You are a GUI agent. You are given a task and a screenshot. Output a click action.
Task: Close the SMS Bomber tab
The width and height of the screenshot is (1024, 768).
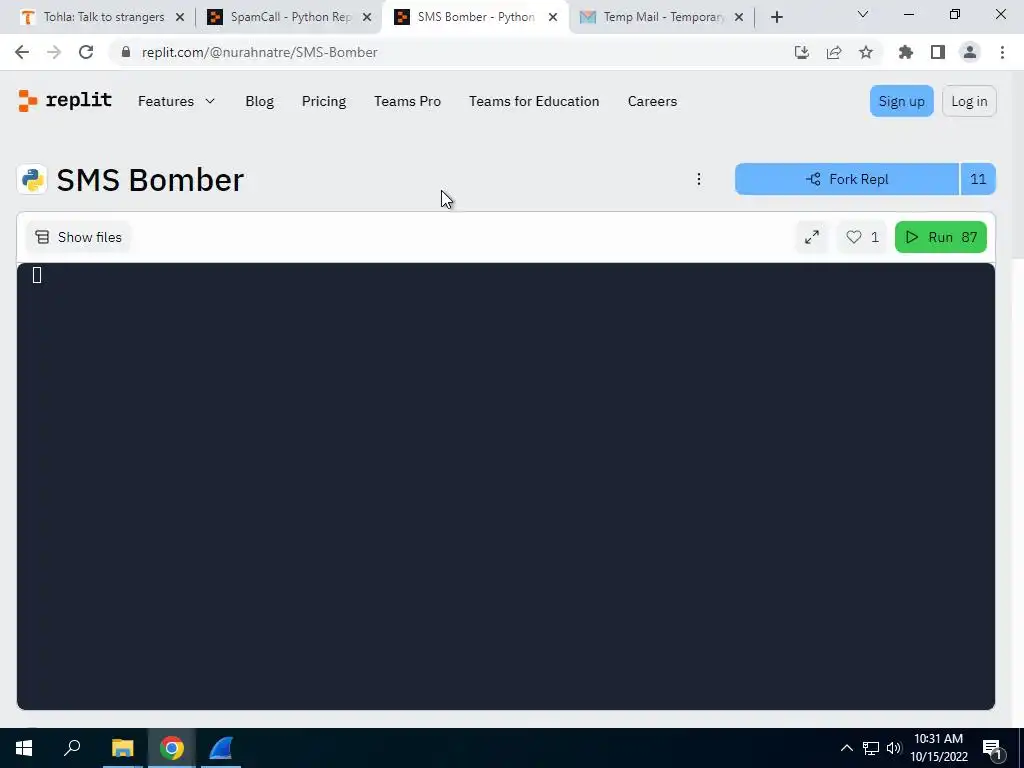click(553, 17)
